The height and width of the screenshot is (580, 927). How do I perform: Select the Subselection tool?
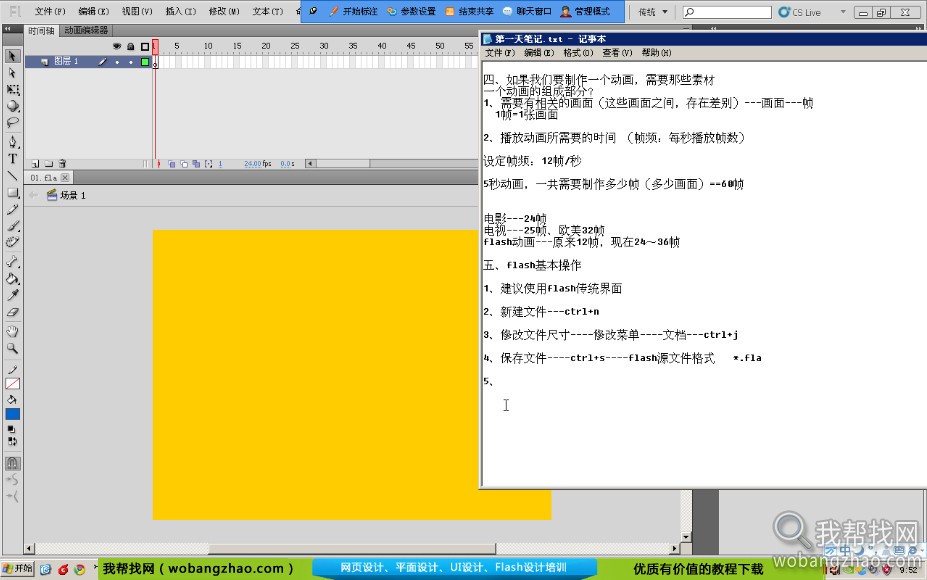click(x=12, y=73)
